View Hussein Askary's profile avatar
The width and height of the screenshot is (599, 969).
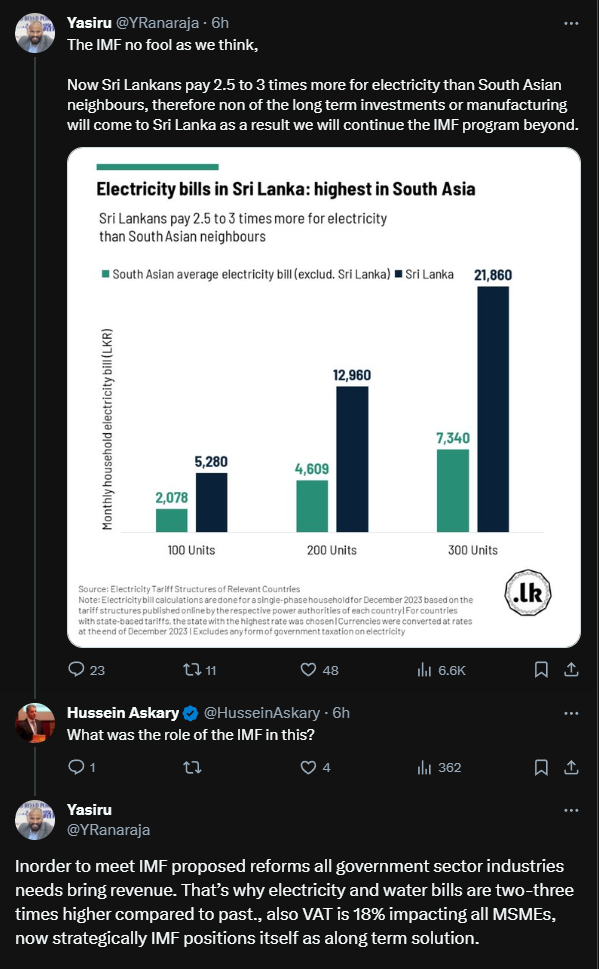(35, 723)
